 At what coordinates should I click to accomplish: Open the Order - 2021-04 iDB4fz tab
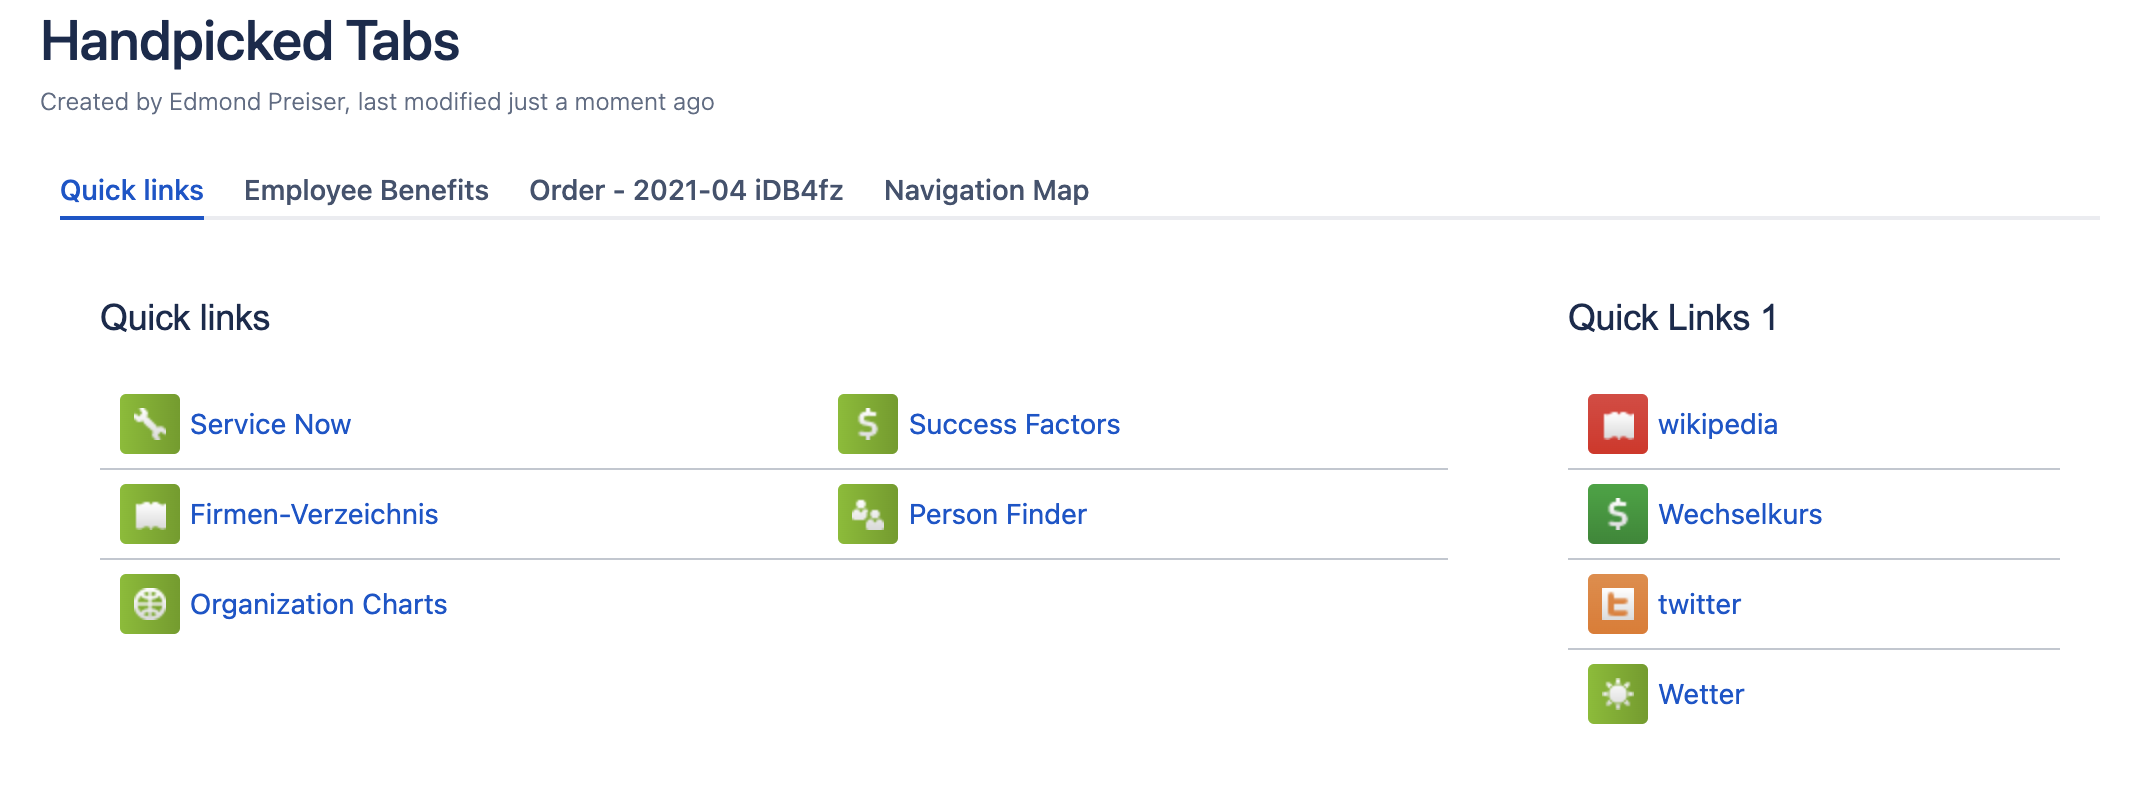pos(686,190)
